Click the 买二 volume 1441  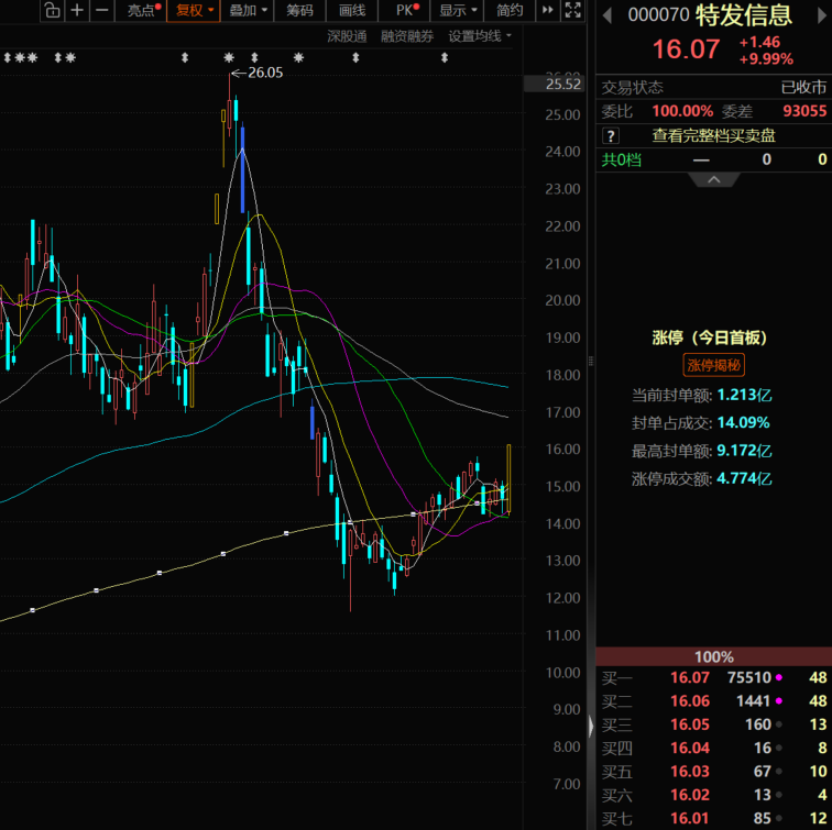753,701
